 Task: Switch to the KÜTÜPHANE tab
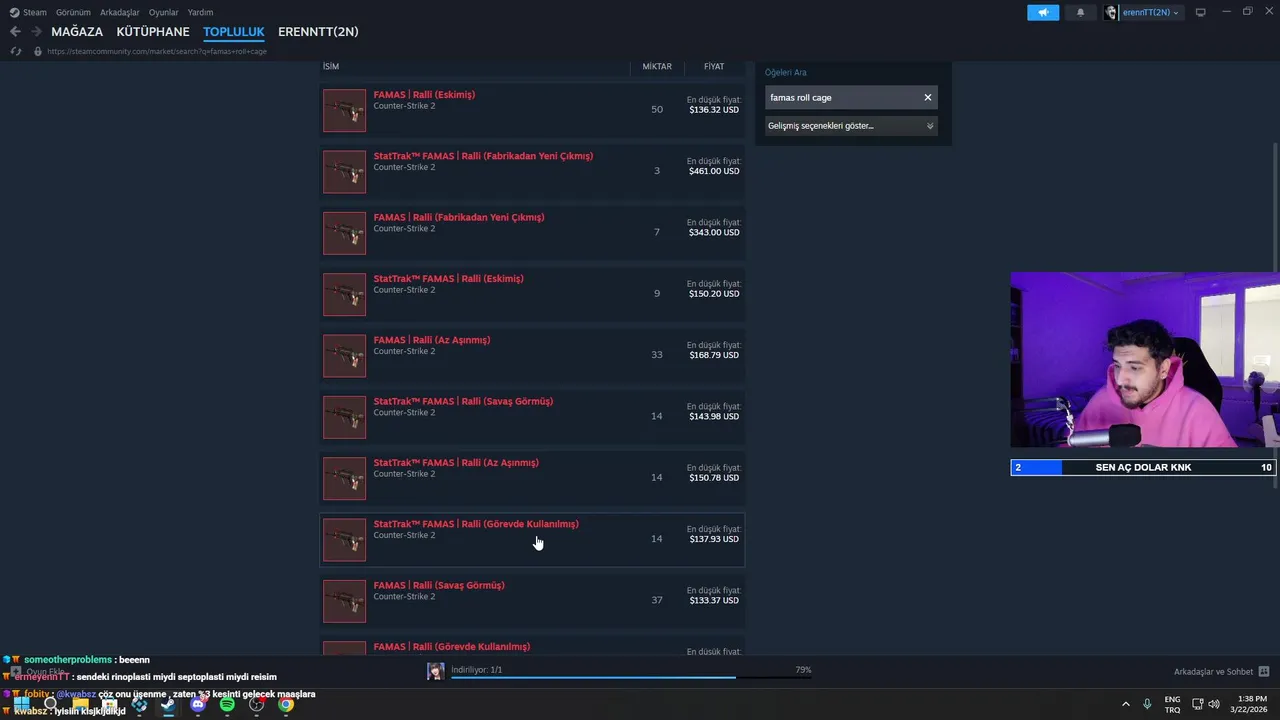click(x=153, y=32)
